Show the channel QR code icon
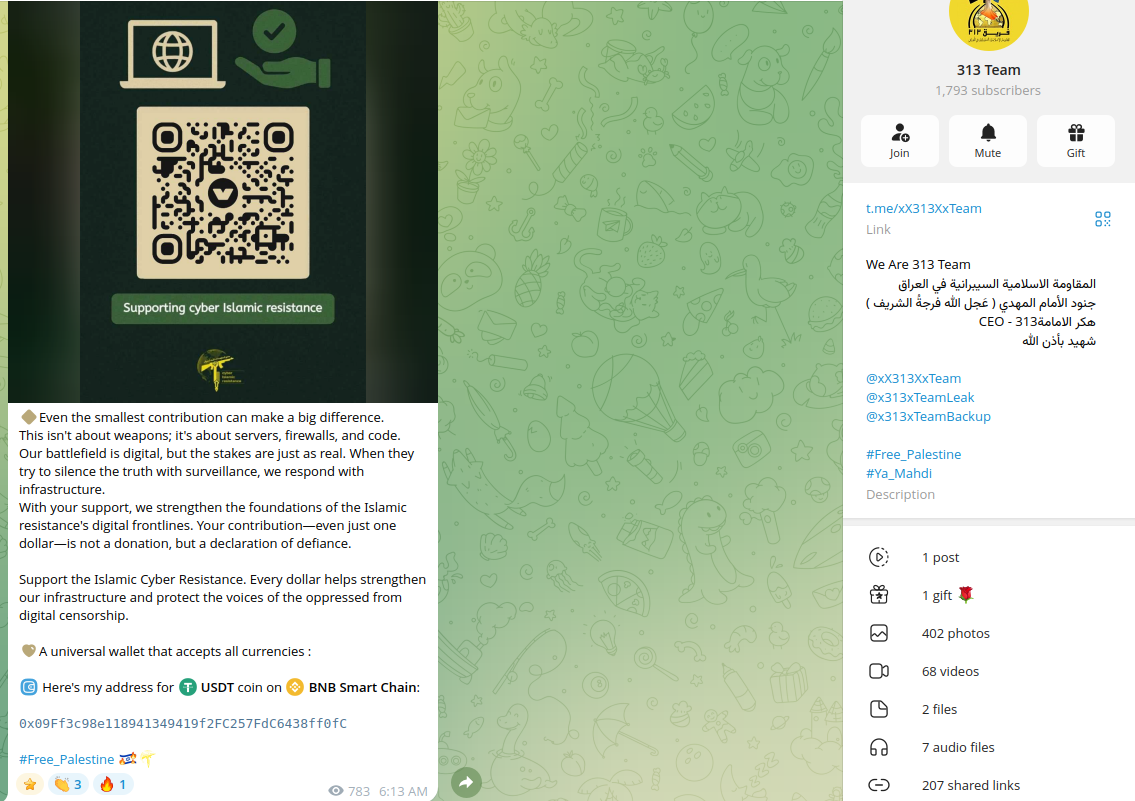1135x801 pixels. pyautogui.click(x=1102, y=219)
